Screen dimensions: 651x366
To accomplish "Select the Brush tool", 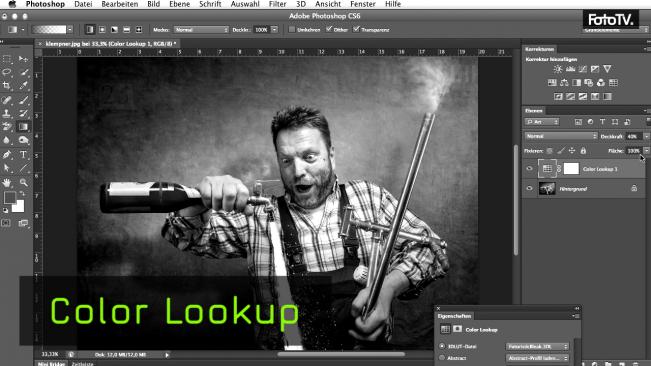I will 23,100.
